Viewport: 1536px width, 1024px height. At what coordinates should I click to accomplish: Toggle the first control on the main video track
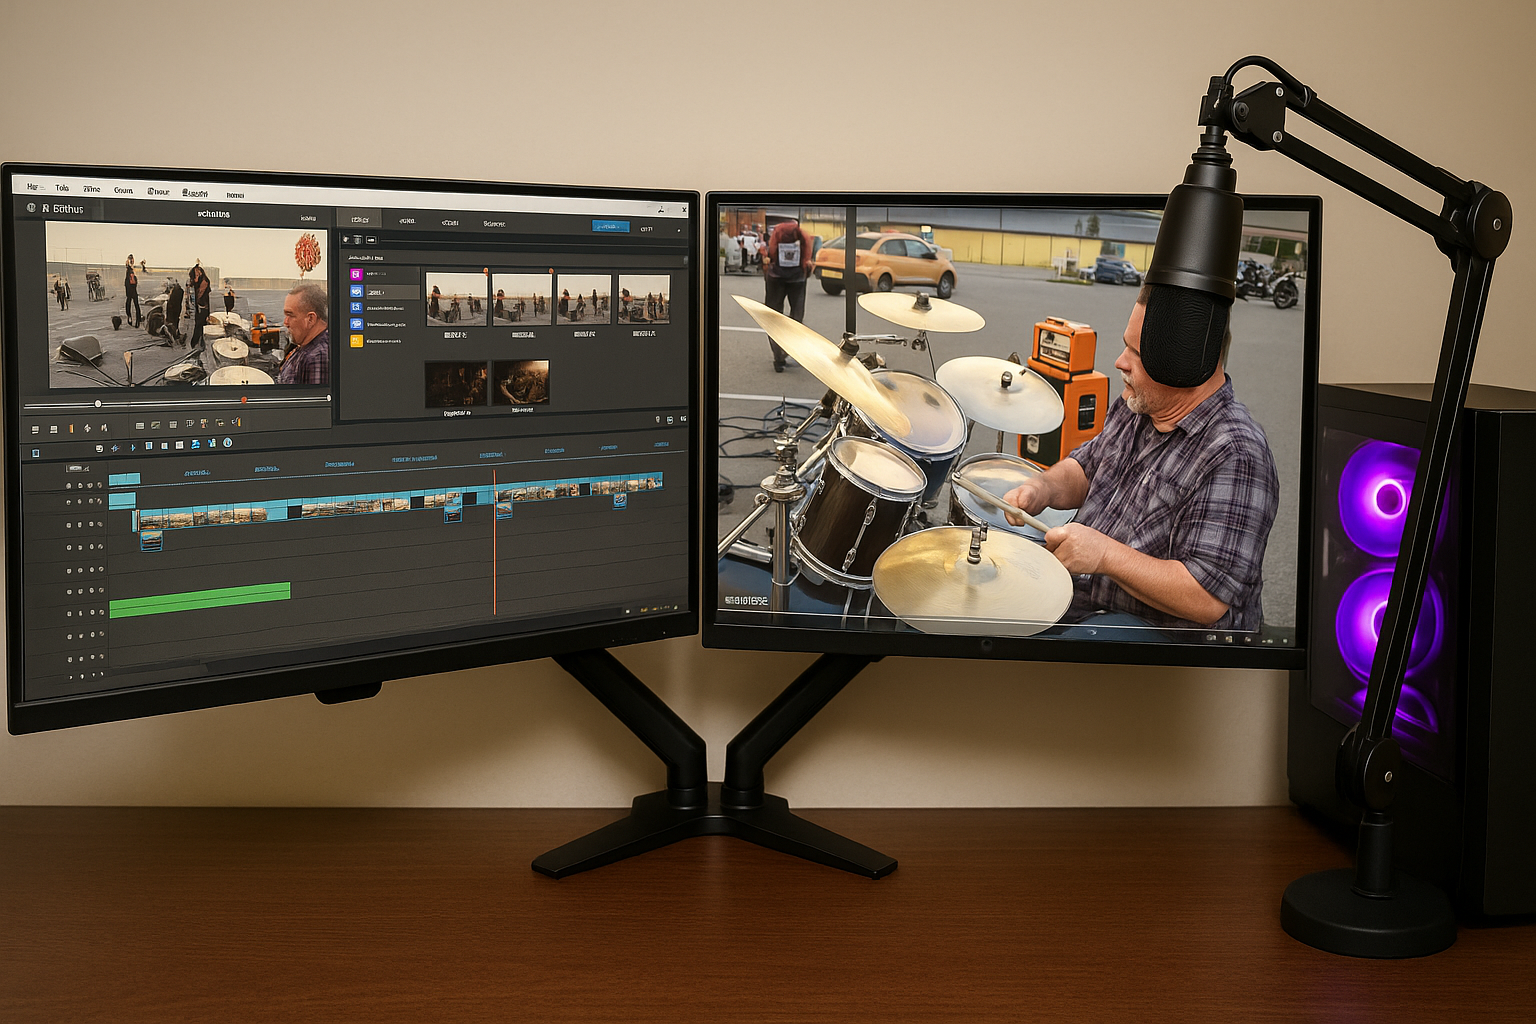69,525
